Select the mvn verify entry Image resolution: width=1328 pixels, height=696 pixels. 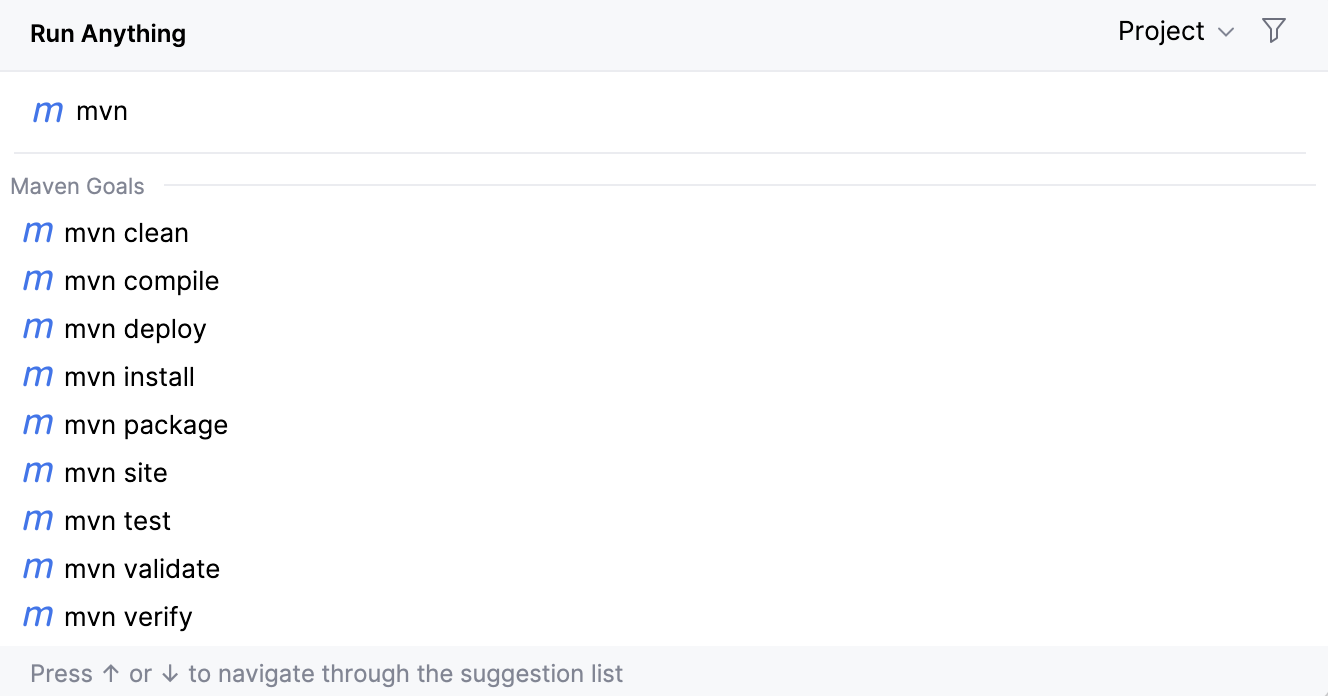[129, 616]
